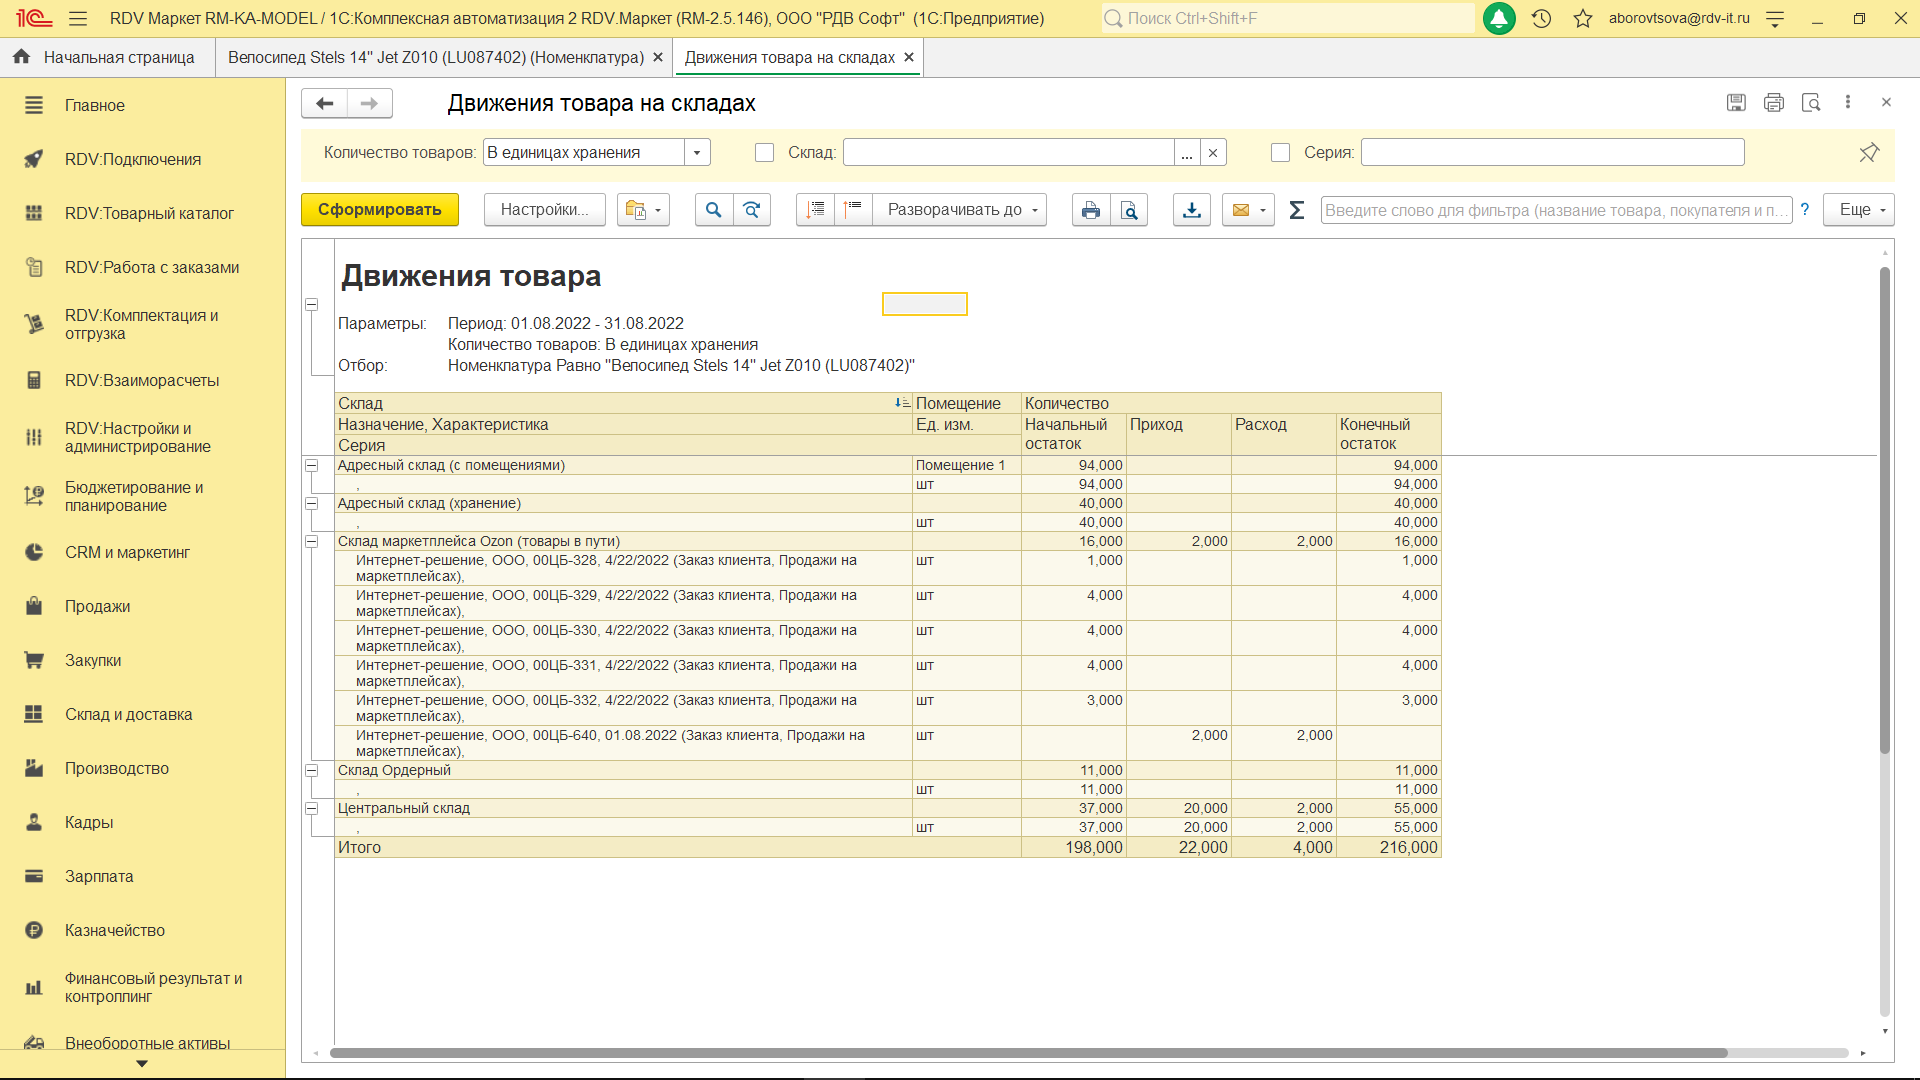Open print Preview icon in toolbar
This screenshot has height=1080, width=1920.
coord(1129,210)
